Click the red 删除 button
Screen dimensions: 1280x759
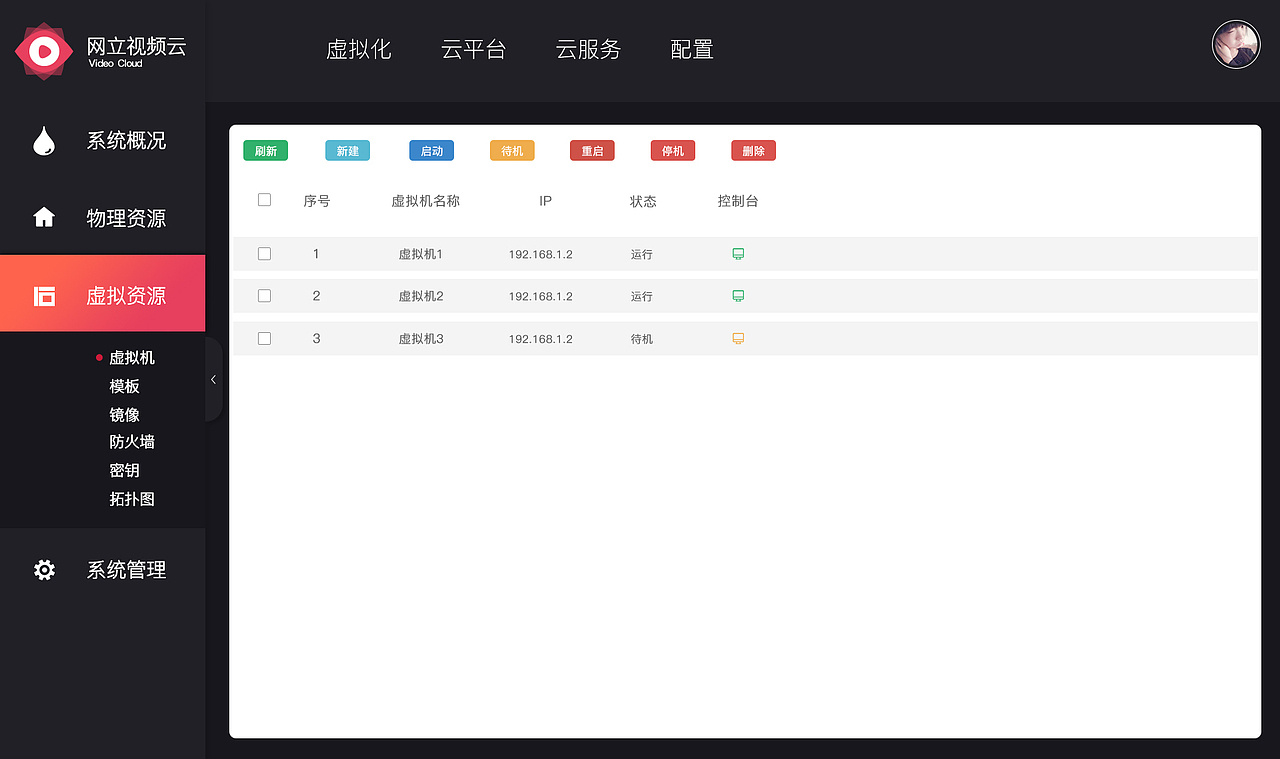click(753, 151)
